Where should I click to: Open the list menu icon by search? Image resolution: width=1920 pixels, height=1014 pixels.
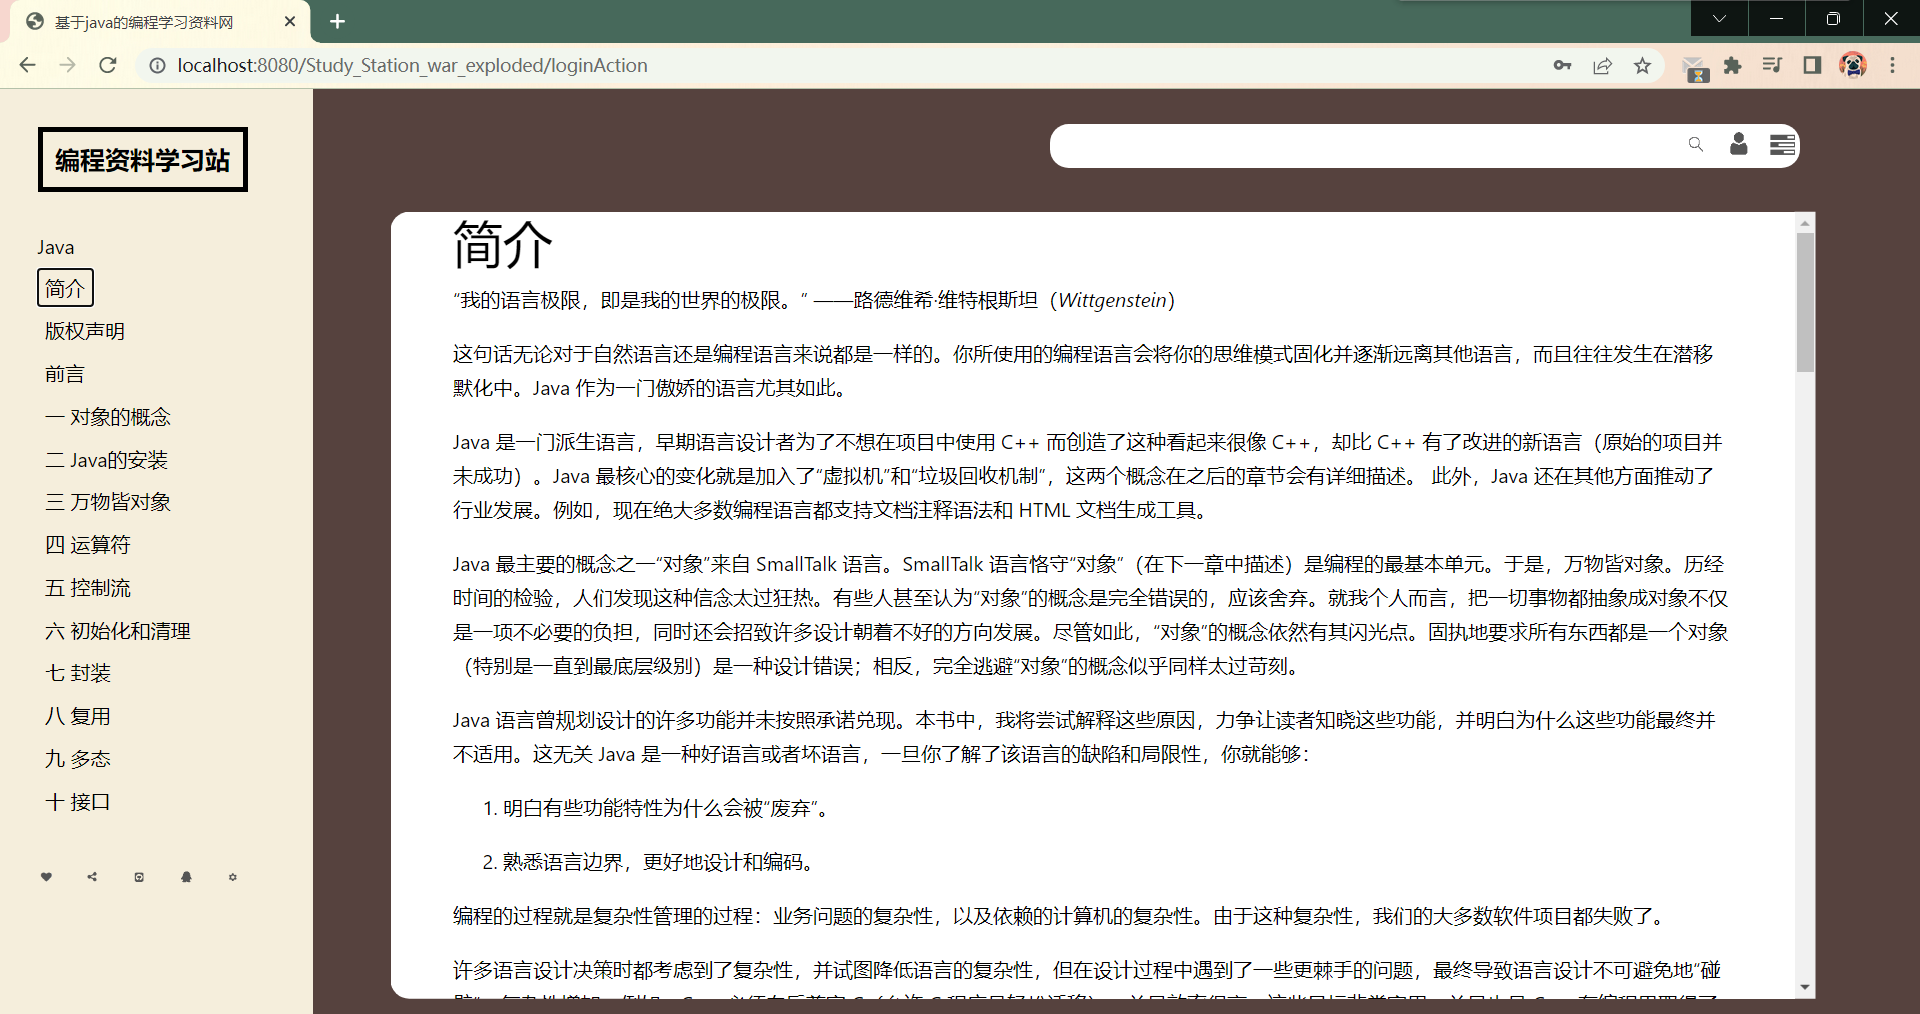[1781, 145]
